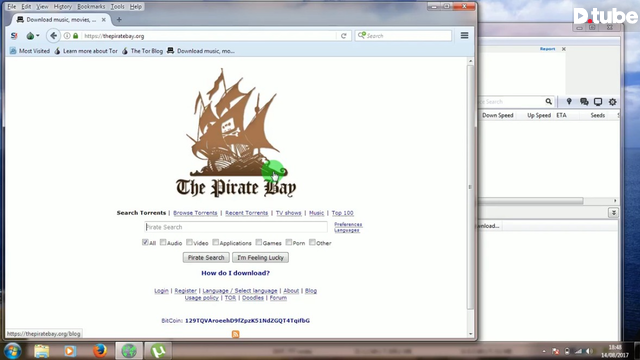Sort by Down Speed column in uTorrent
The image size is (640, 360).
[498, 116]
